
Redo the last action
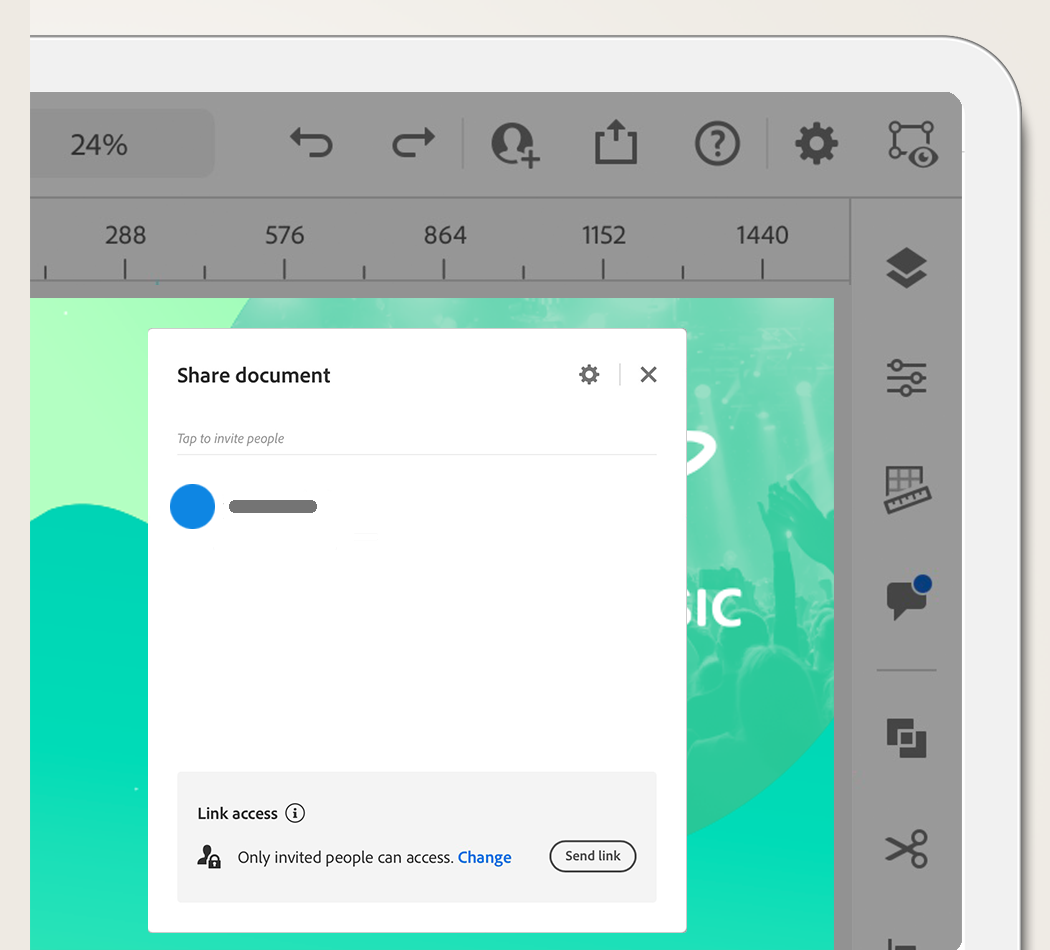point(412,143)
